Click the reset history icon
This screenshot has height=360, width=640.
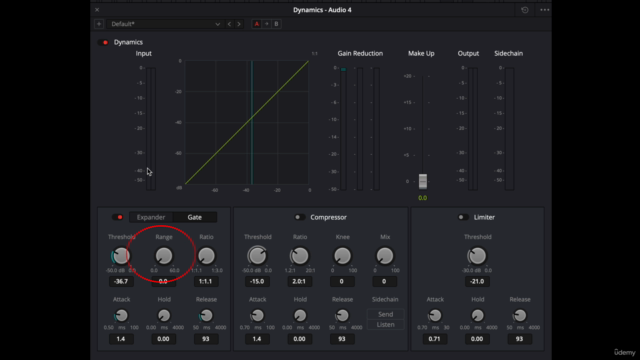(525, 10)
